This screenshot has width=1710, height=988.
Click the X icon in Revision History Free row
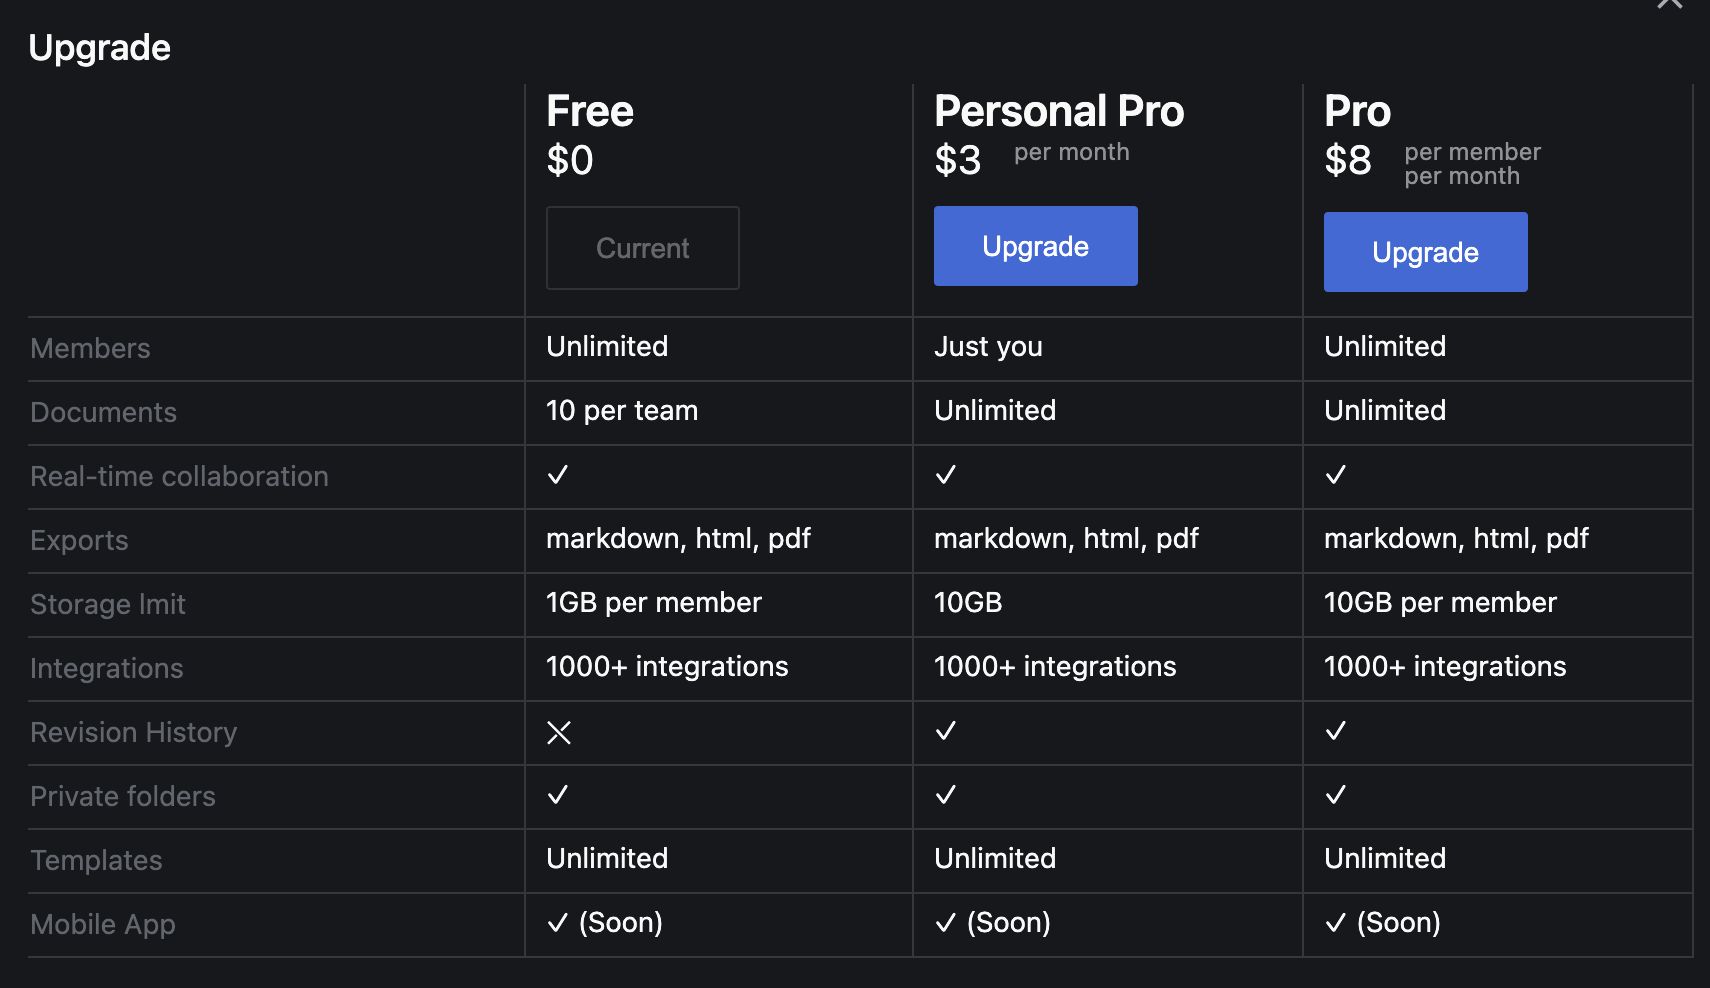coord(559,733)
